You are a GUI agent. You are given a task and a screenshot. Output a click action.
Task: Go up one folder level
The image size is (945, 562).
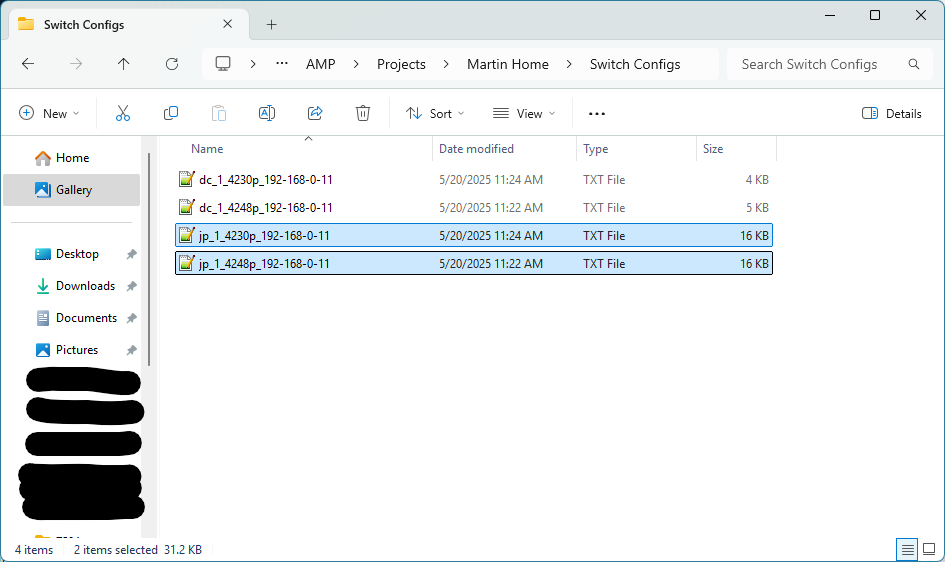pos(124,64)
